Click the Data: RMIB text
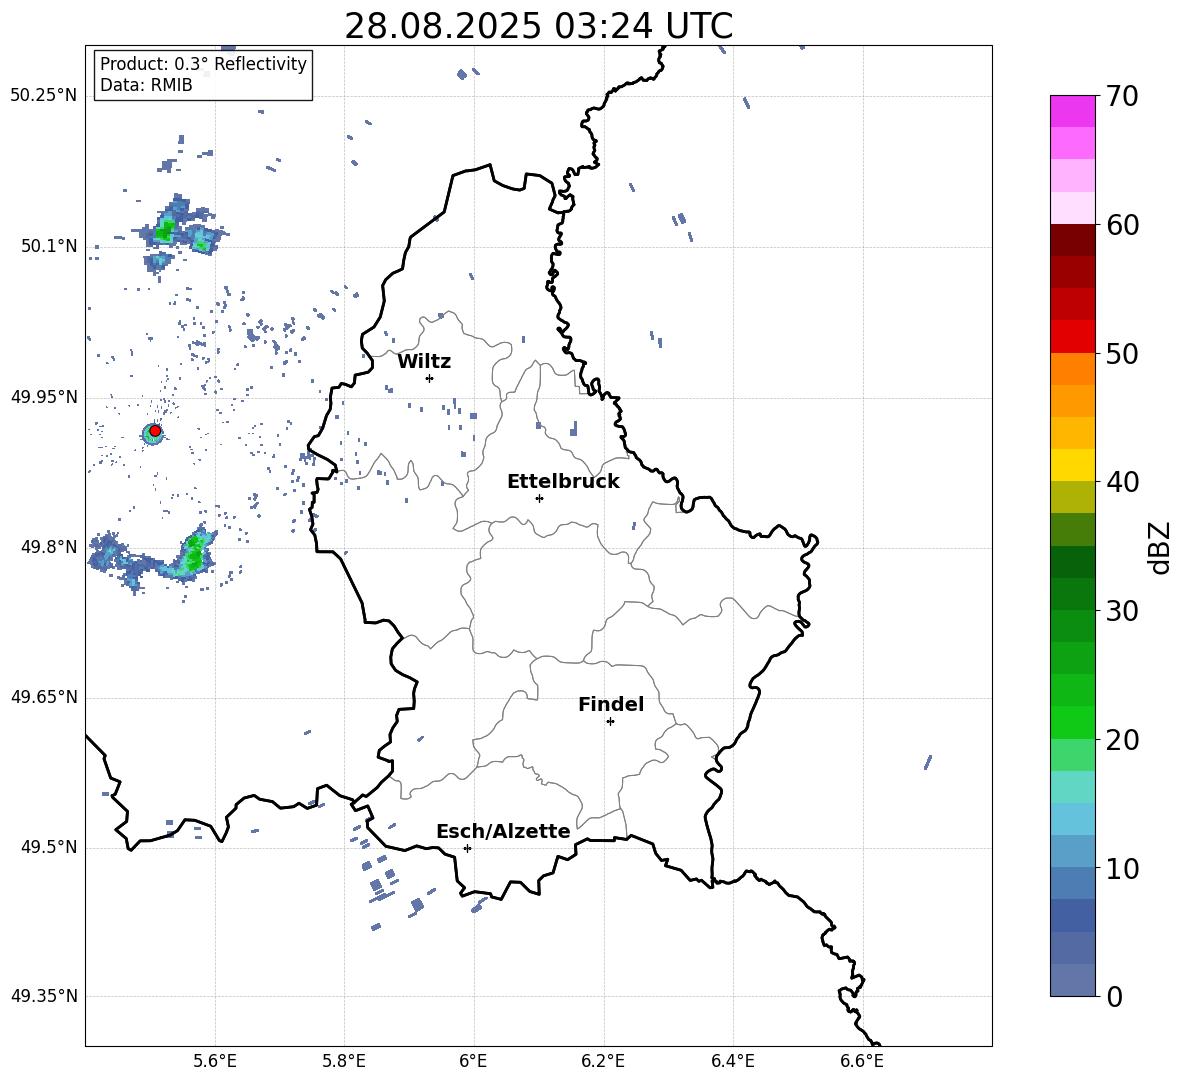 tap(146, 85)
